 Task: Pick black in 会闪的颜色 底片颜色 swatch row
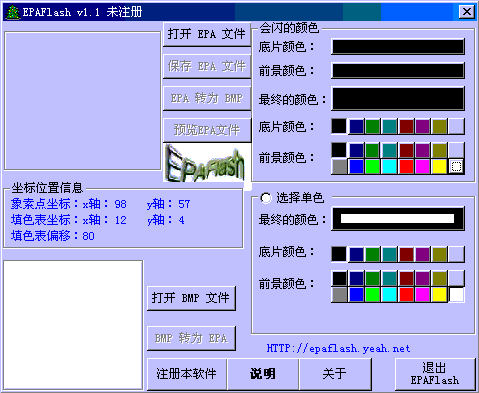[x=339, y=126]
